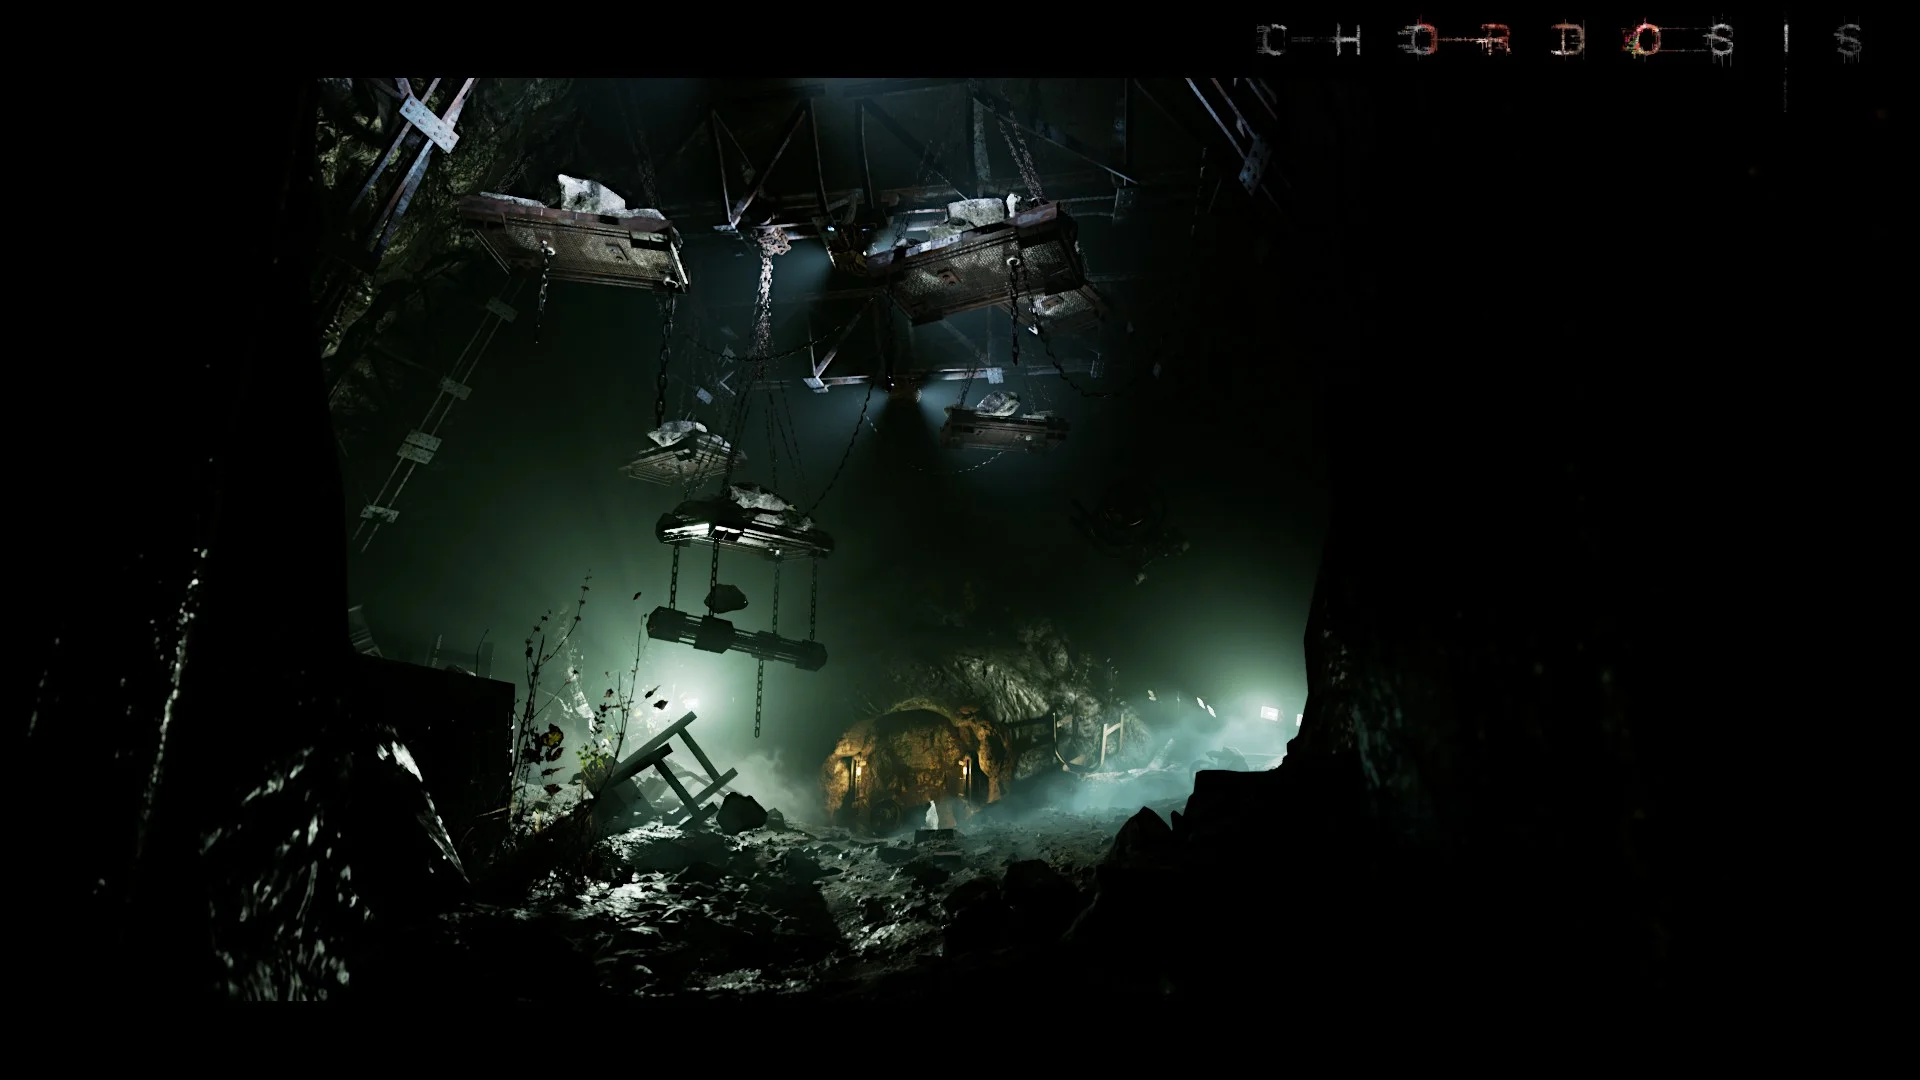Click the small floating rock between chains
The image size is (1920, 1080).
tap(726, 597)
